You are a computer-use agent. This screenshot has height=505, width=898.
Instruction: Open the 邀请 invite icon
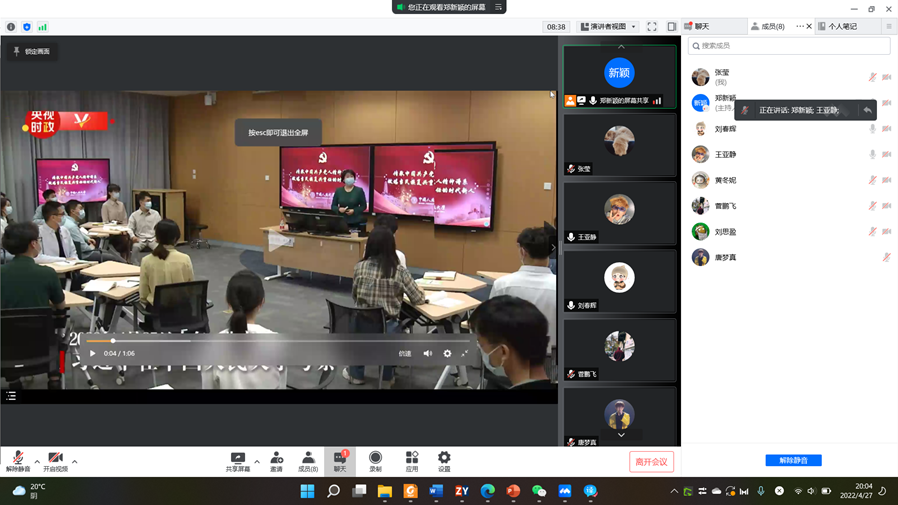(276, 461)
